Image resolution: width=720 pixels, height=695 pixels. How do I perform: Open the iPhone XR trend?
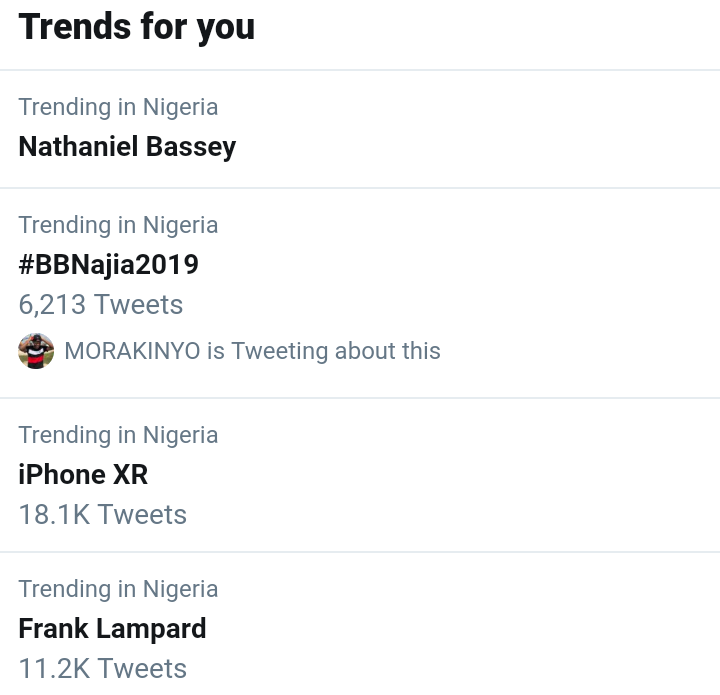click(83, 475)
